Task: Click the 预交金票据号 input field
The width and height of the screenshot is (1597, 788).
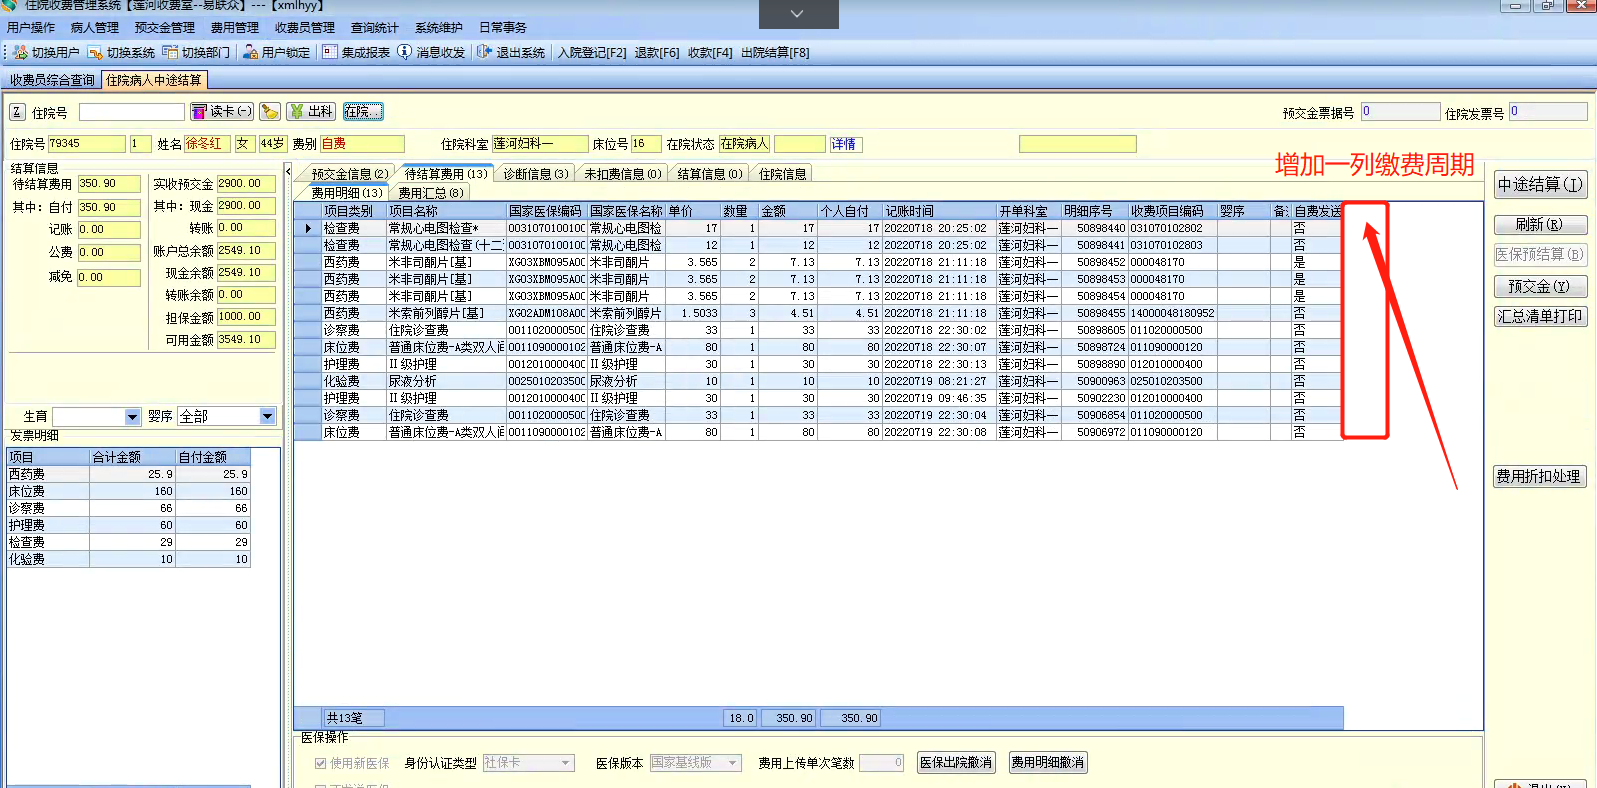Action: (x=1400, y=112)
